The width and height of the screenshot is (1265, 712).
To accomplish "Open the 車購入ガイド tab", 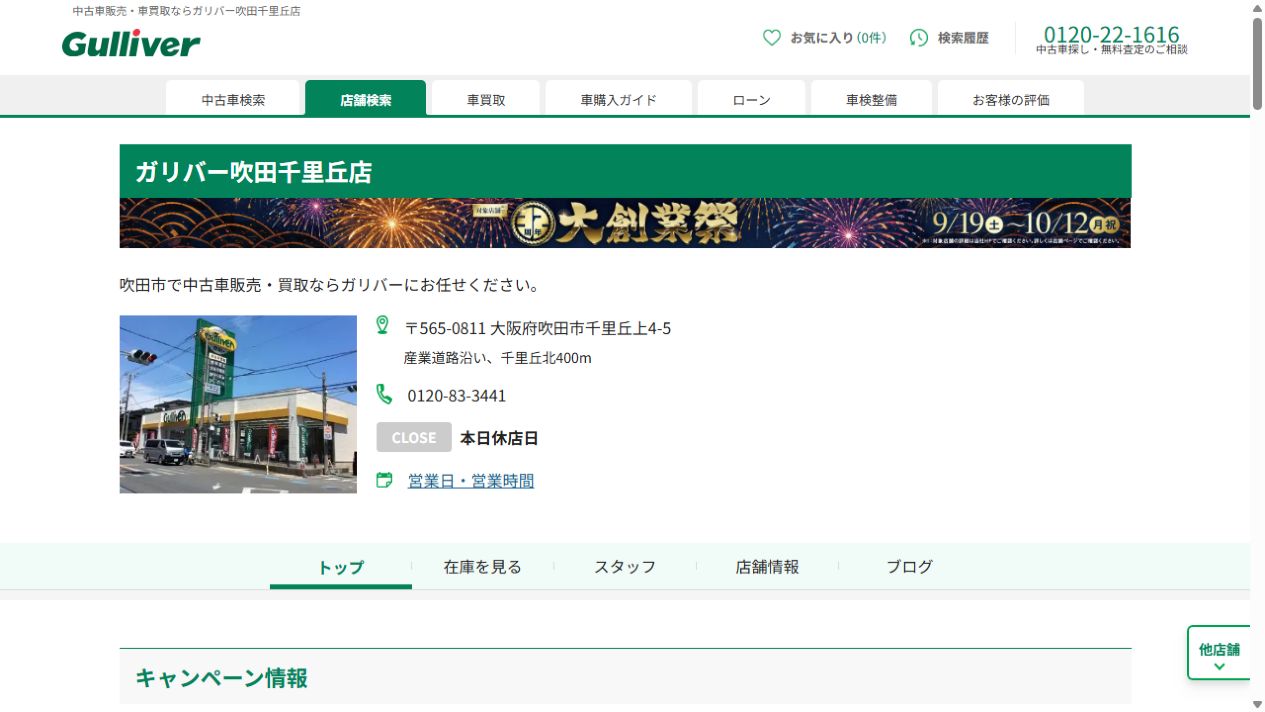I will click(x=619, y=99).
